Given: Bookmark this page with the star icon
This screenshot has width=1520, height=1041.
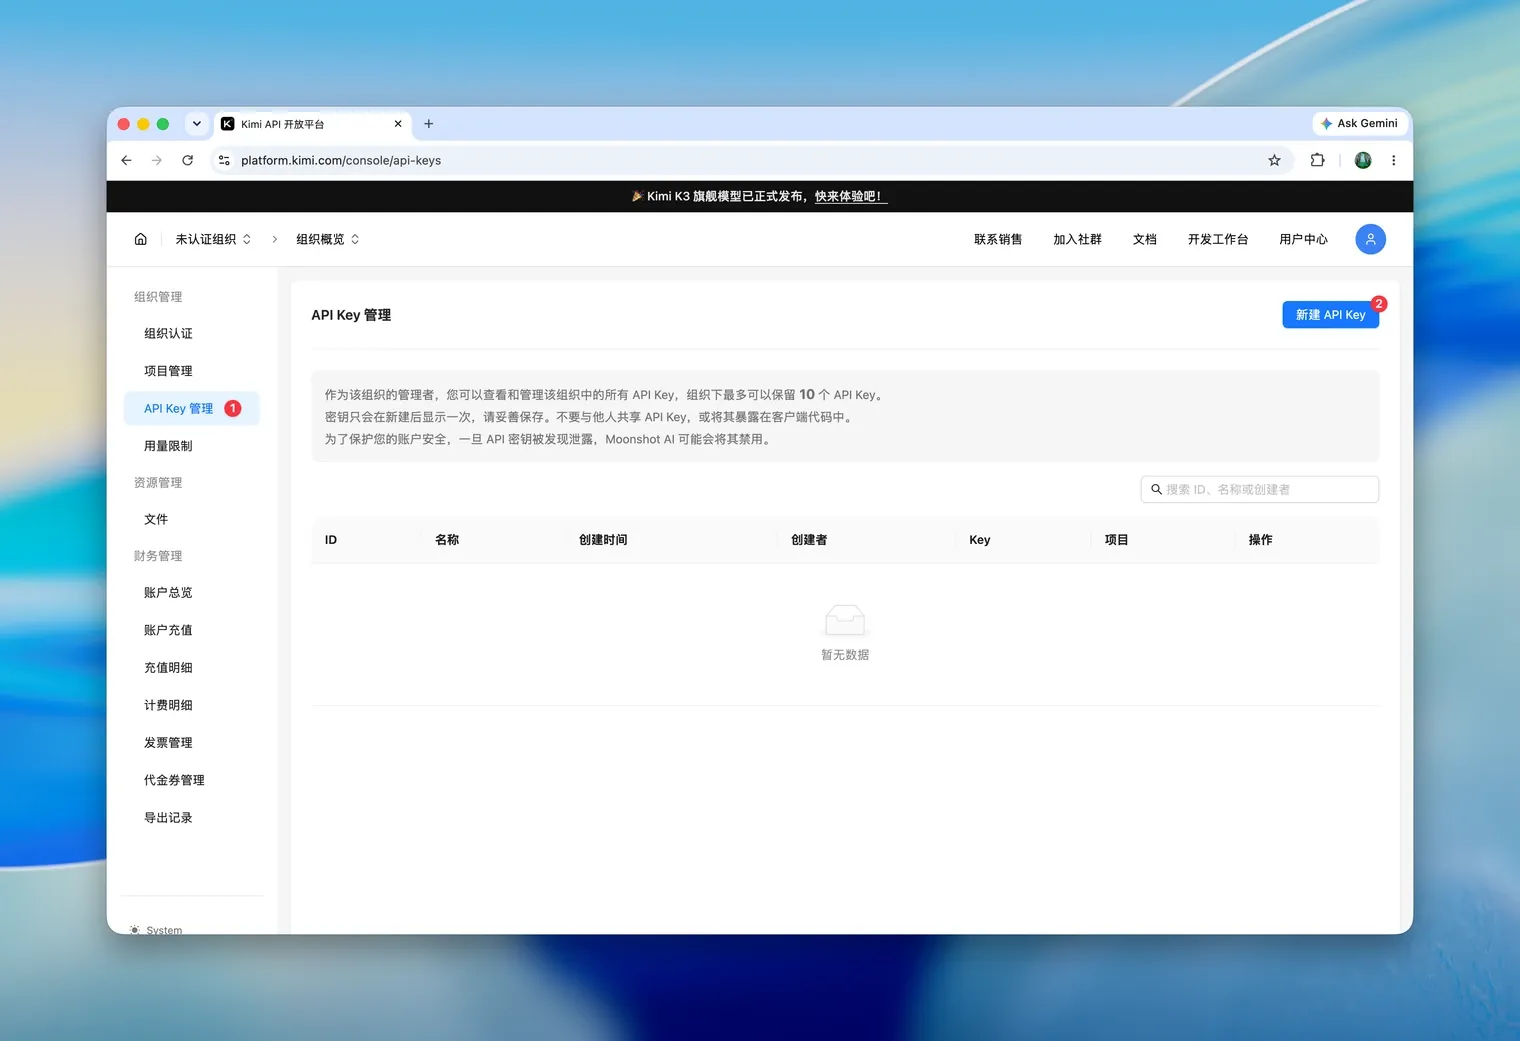Looking at the screenshot, I should coord(1274,160).
